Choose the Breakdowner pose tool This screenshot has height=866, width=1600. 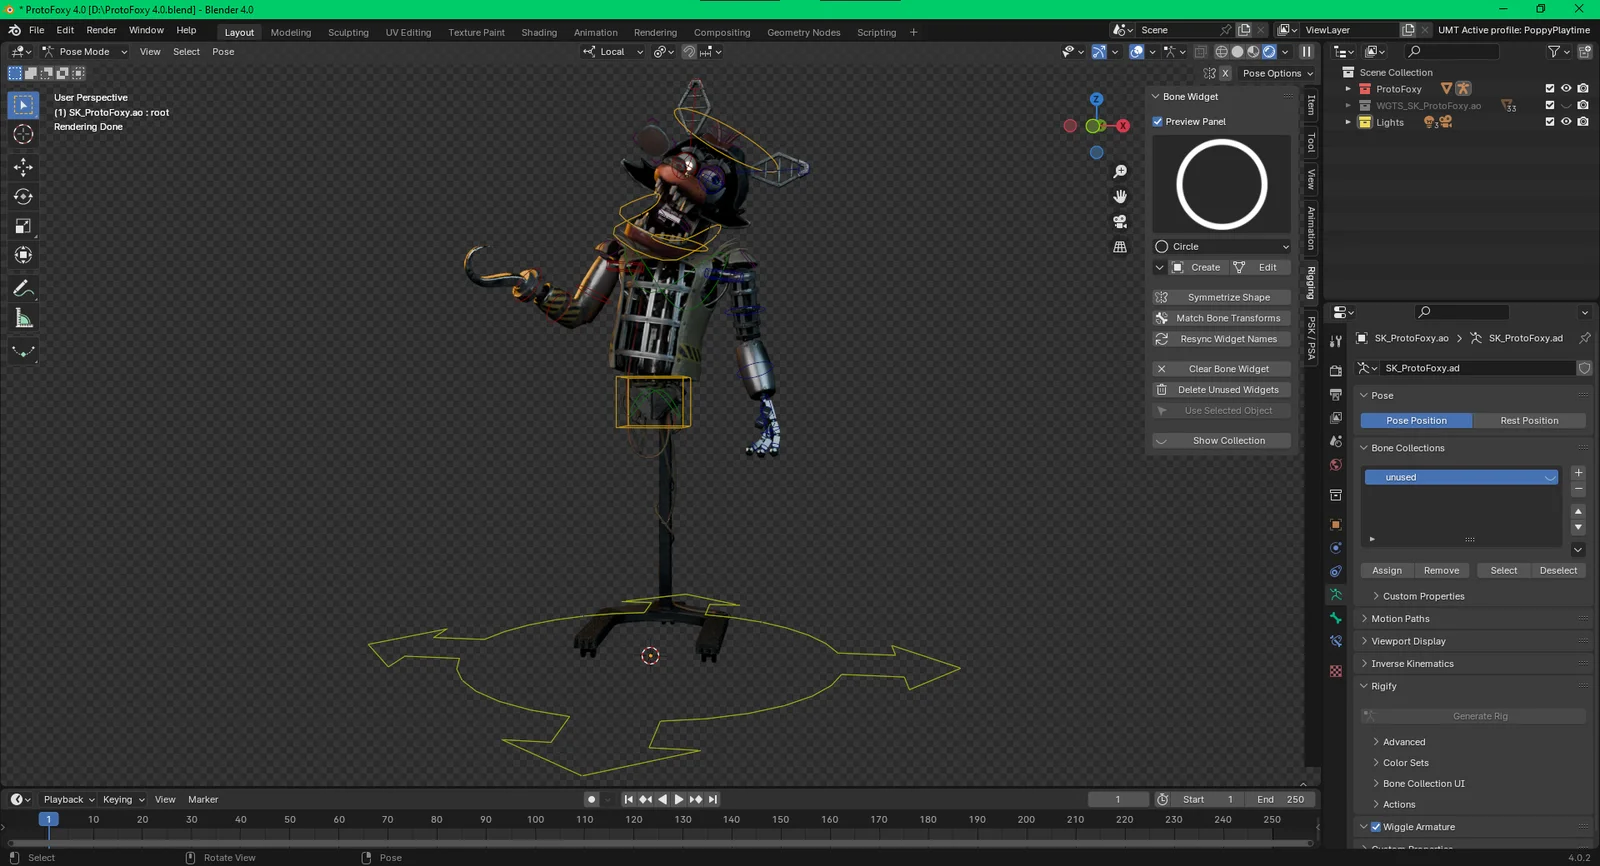click(x=23, y=352)
